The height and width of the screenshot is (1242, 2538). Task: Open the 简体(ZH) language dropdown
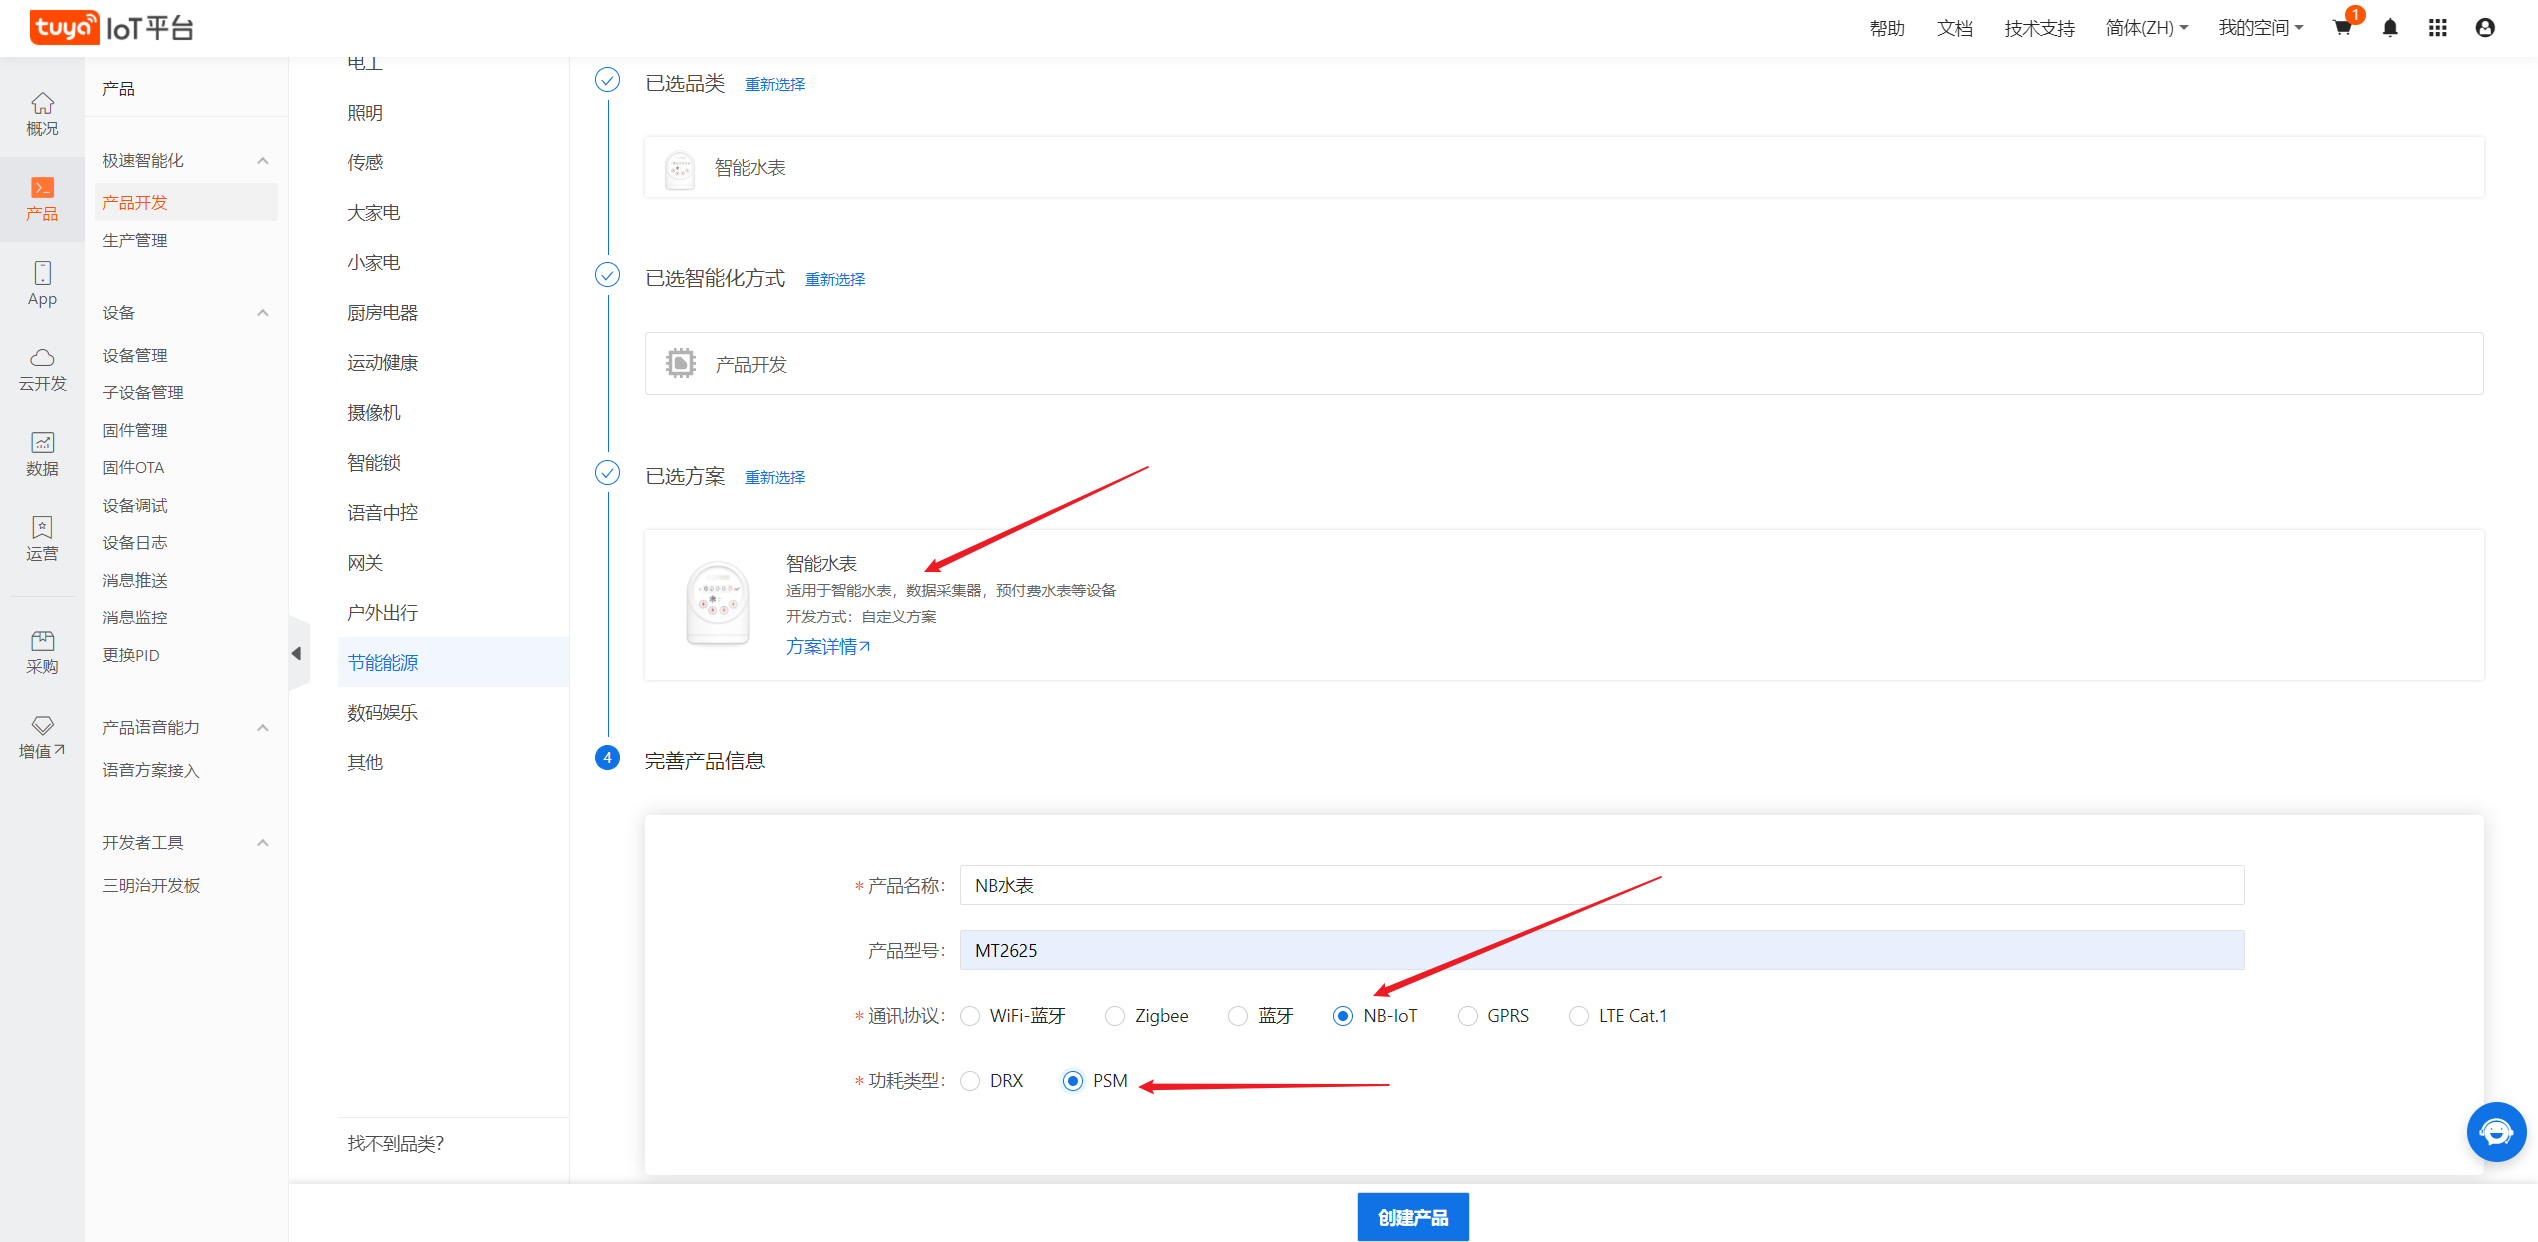[2146, 27]
